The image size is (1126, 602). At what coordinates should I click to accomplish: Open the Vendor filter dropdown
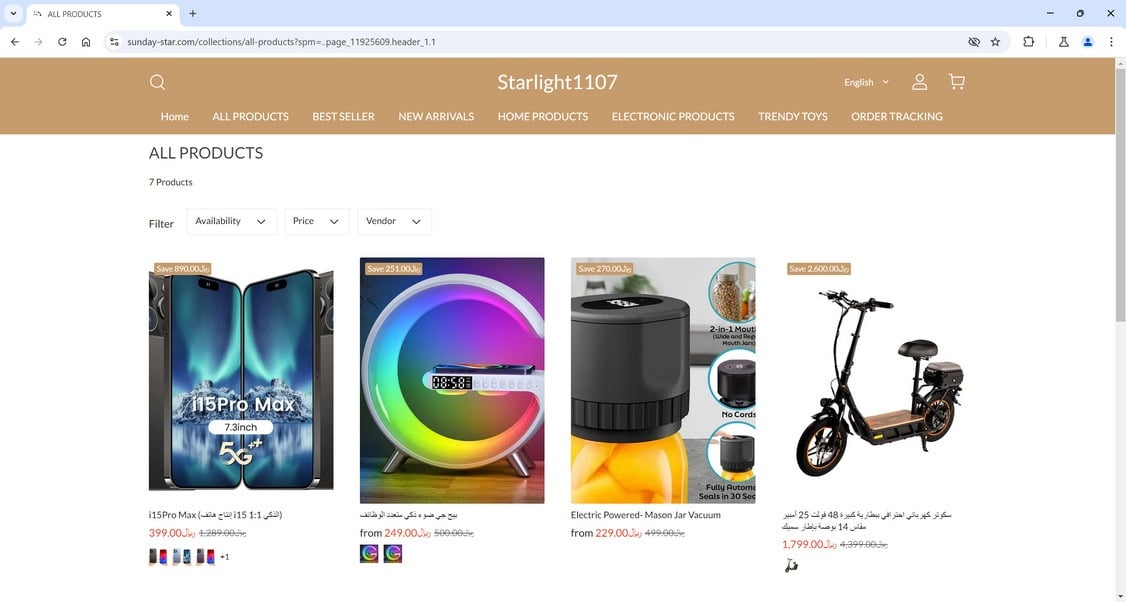[394, 221]
